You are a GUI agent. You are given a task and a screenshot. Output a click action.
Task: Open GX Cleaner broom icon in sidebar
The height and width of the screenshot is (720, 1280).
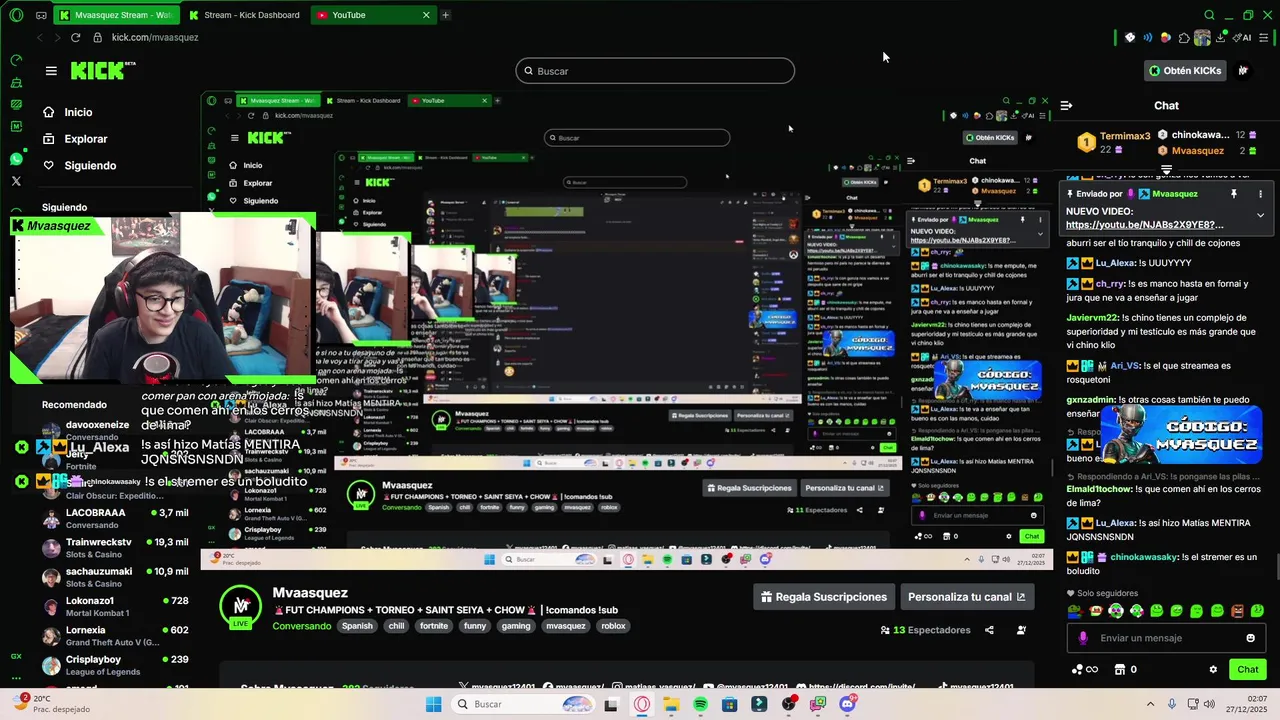[16, 82]
